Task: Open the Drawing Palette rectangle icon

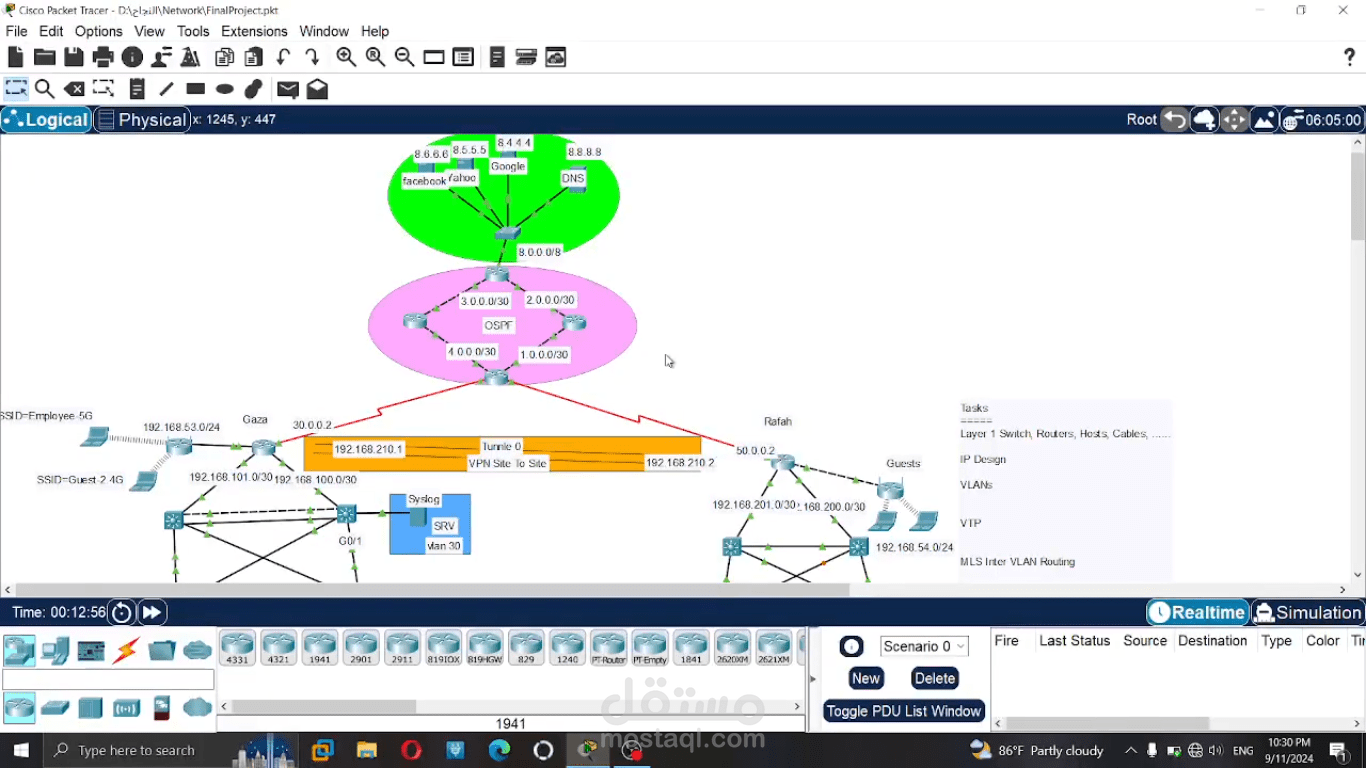Action: coord(434,58)
